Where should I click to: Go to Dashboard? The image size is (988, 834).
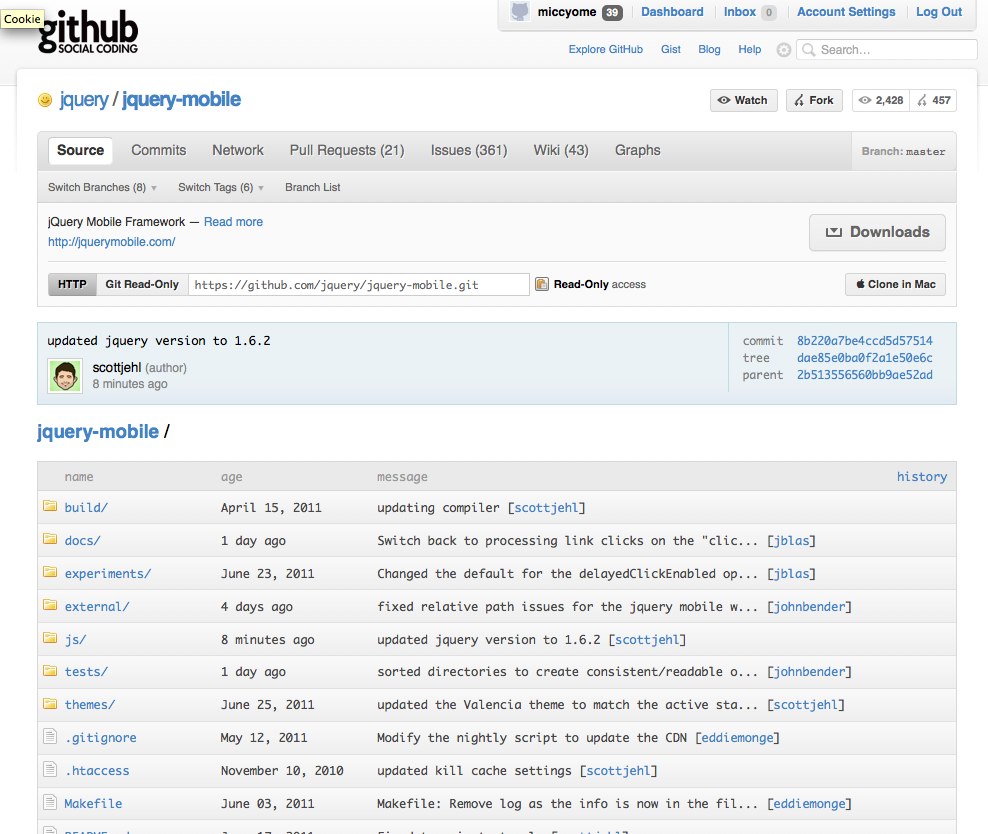672,12
